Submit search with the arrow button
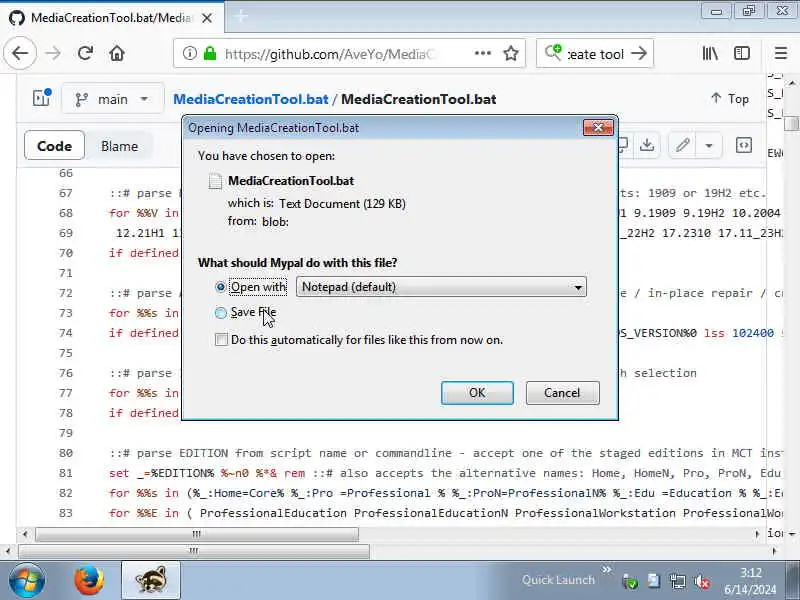The width and height of the screenshot is (800, 600). tap(639, 53)
